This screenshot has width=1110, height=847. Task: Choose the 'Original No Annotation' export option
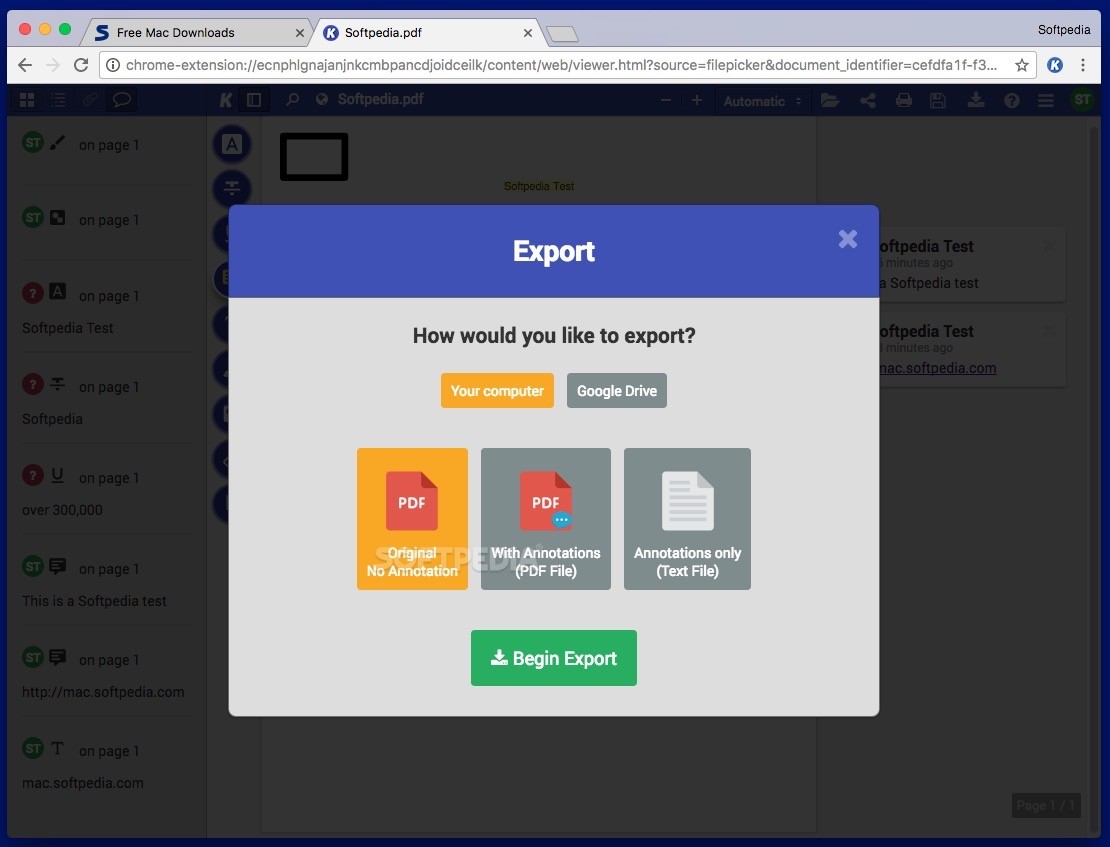412,518
